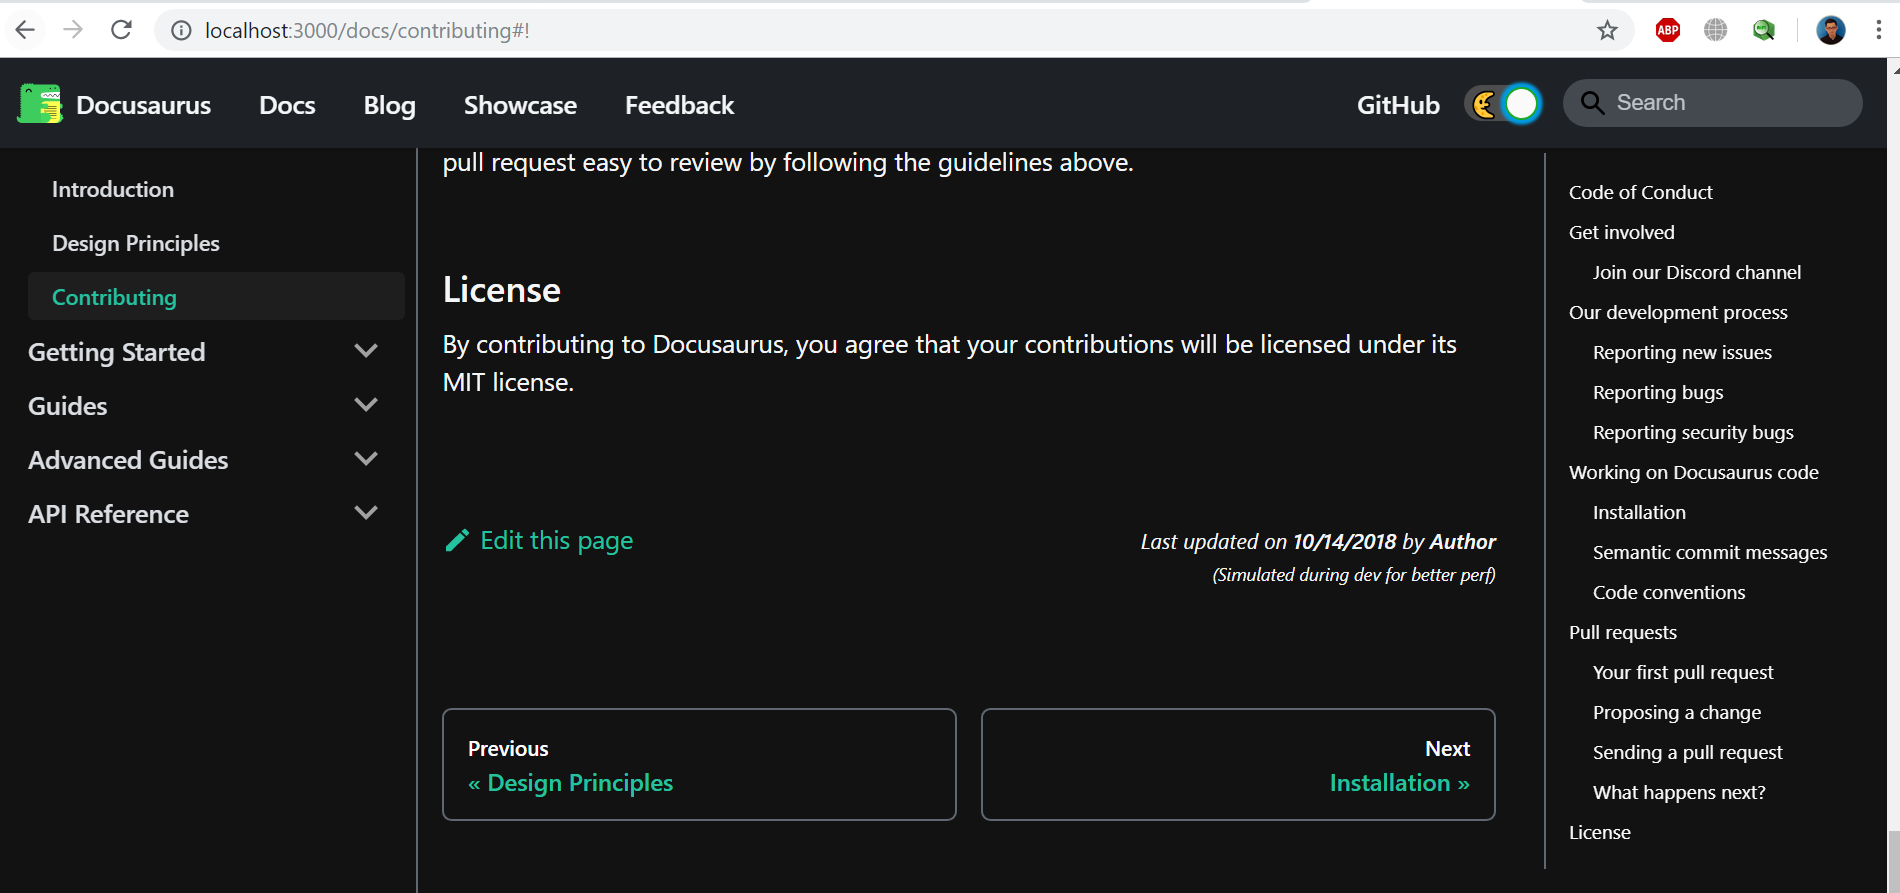Jump to License in table of contents

click(x=1599, y=832)
